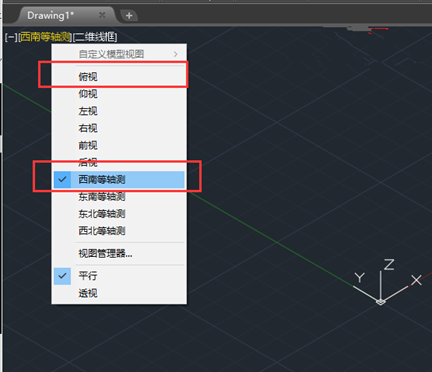Click the UCS axis origin icon
Screen dimensions: 432x372
(x=381, y=302)
